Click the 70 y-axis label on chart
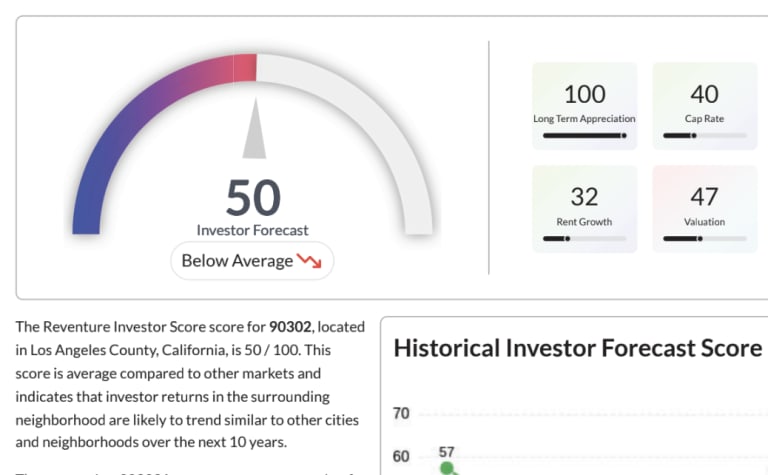This screenshot has height=475, width=768. (x=401, y=413)
